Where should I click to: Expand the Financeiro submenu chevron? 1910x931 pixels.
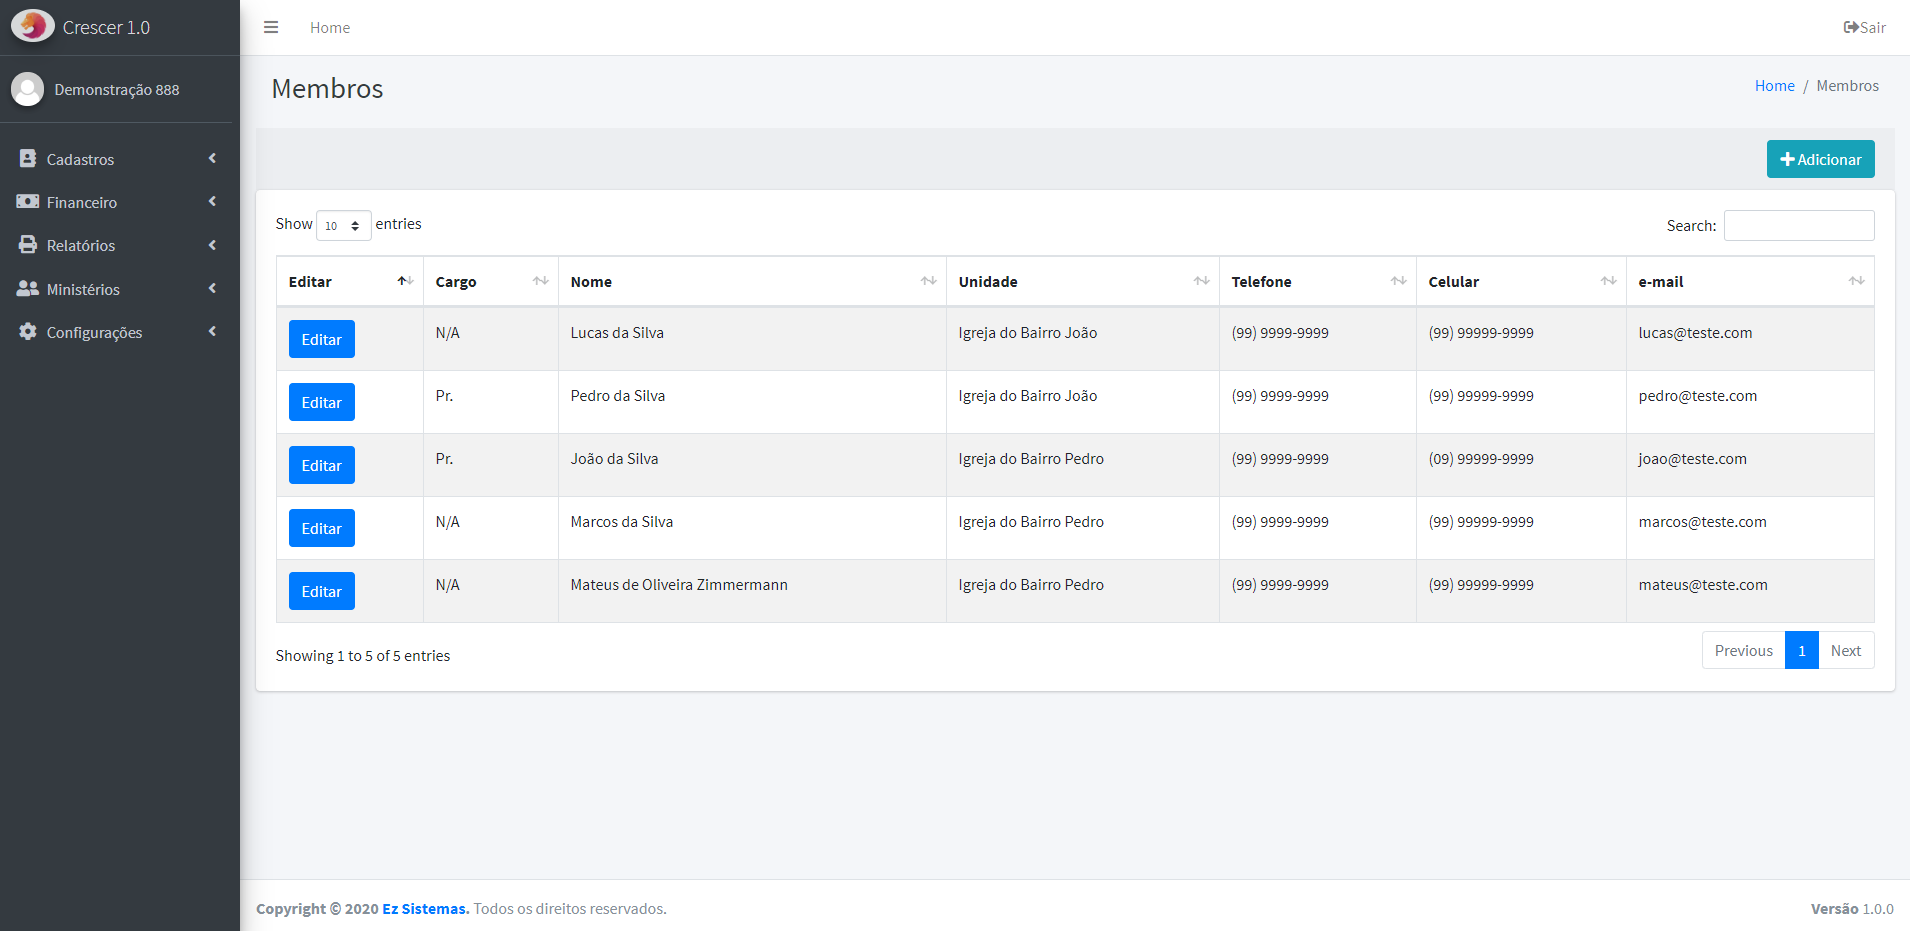[212, 202]
